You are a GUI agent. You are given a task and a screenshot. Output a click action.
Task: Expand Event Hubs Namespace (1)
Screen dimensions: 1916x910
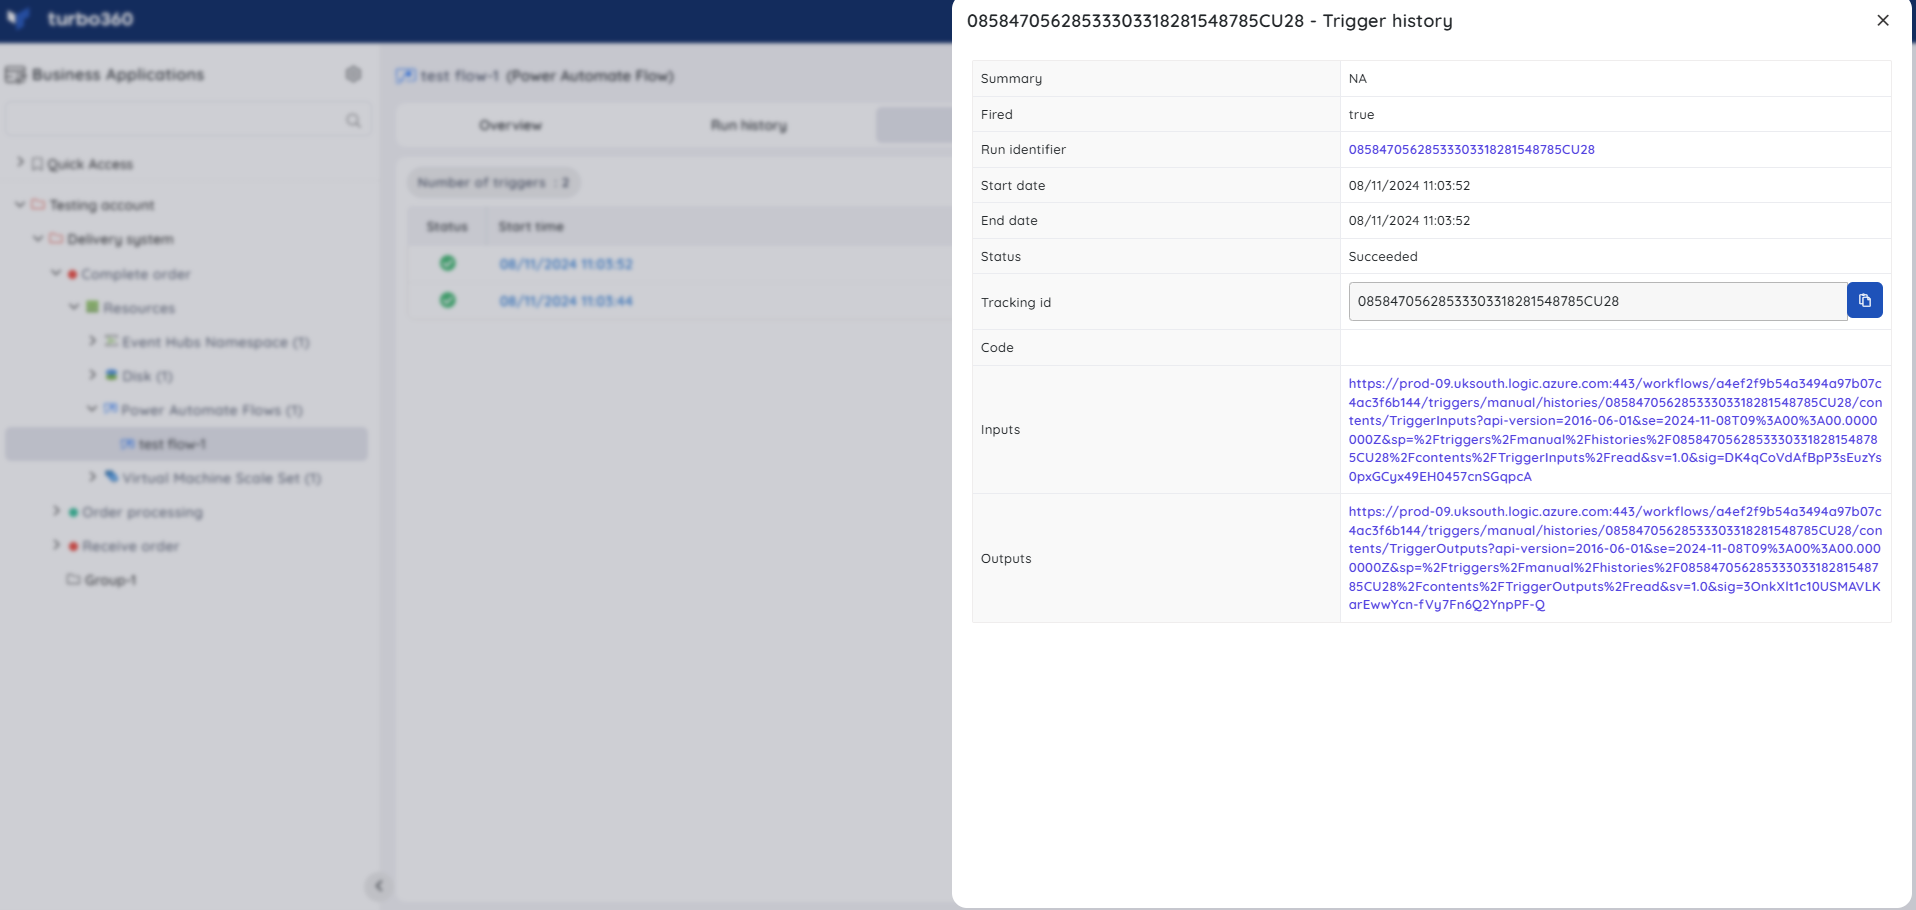(92, 340)
